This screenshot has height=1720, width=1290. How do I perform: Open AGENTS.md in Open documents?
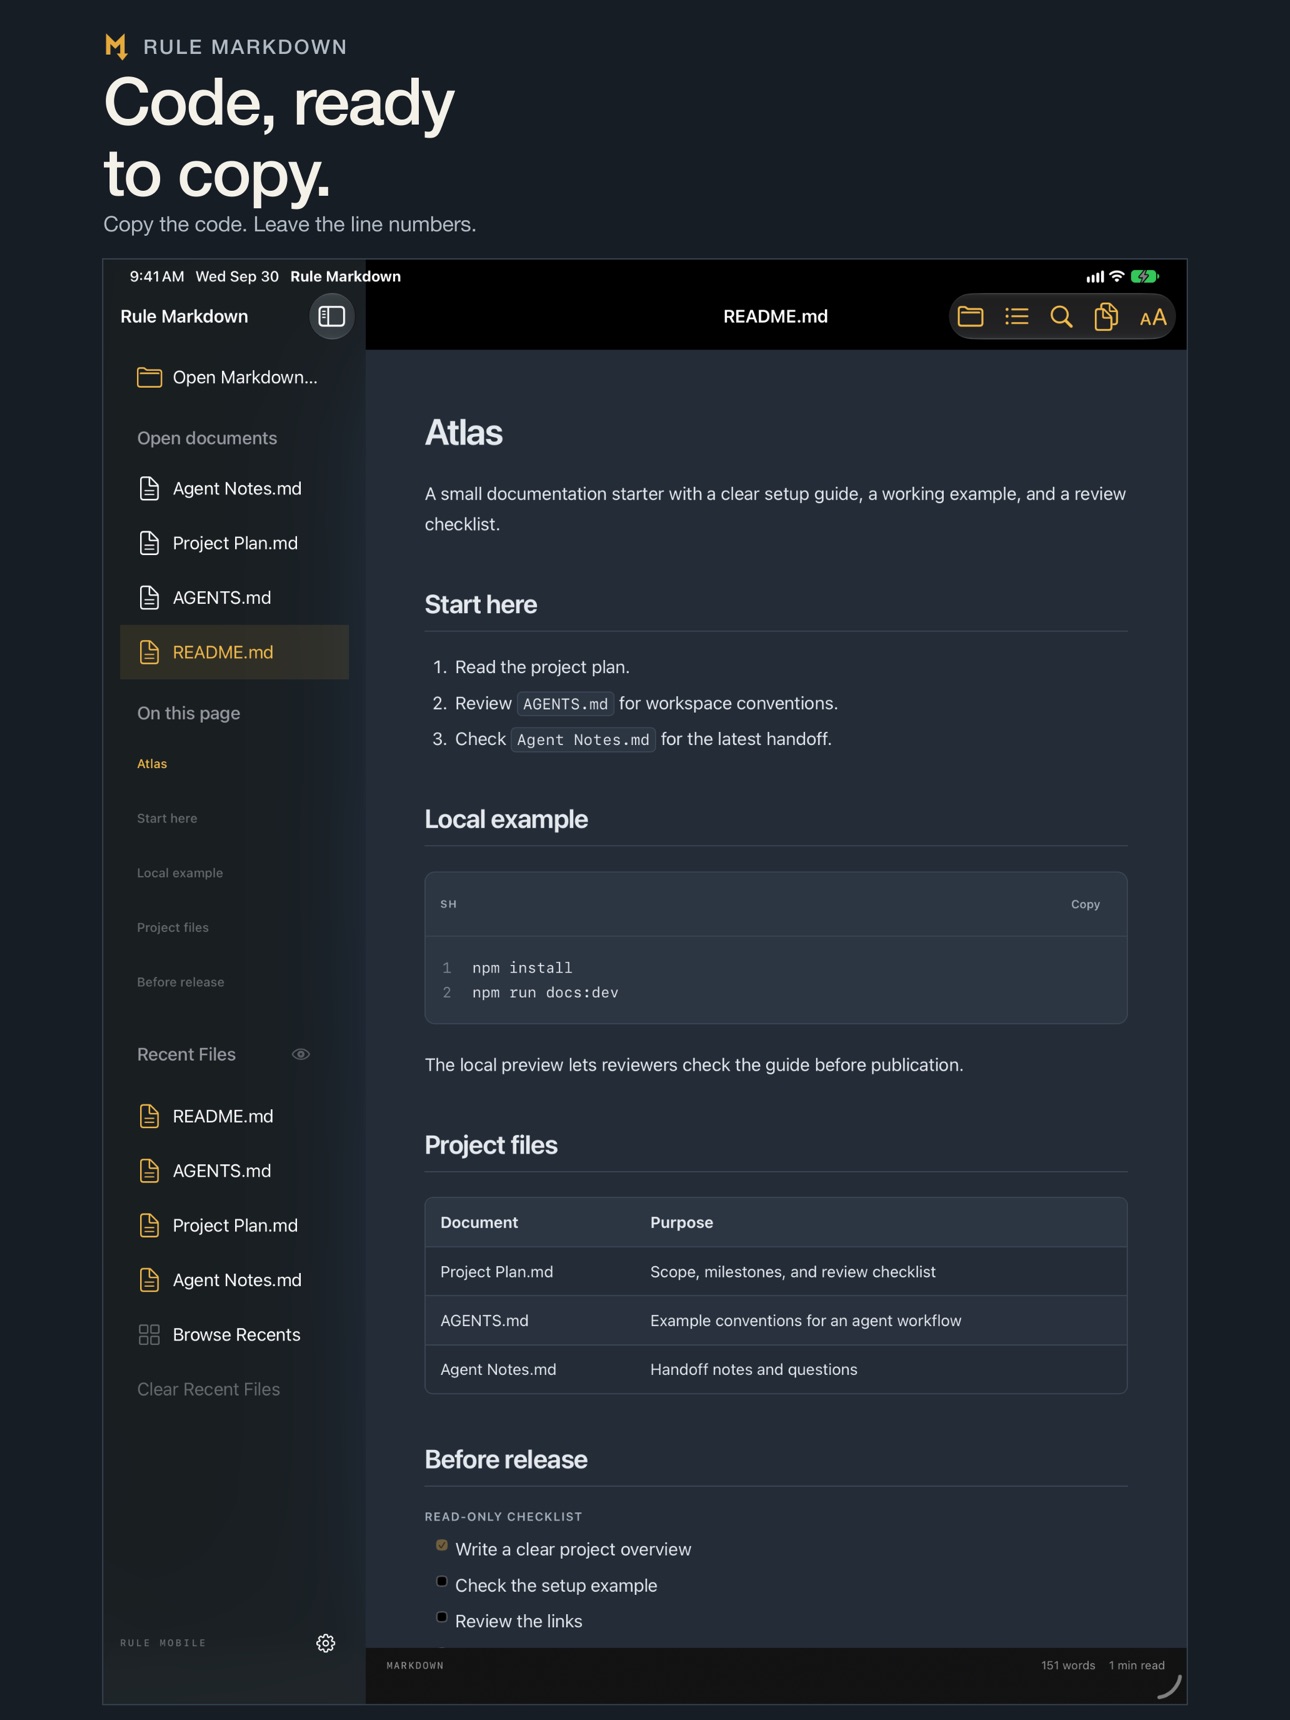click(234, 597)
